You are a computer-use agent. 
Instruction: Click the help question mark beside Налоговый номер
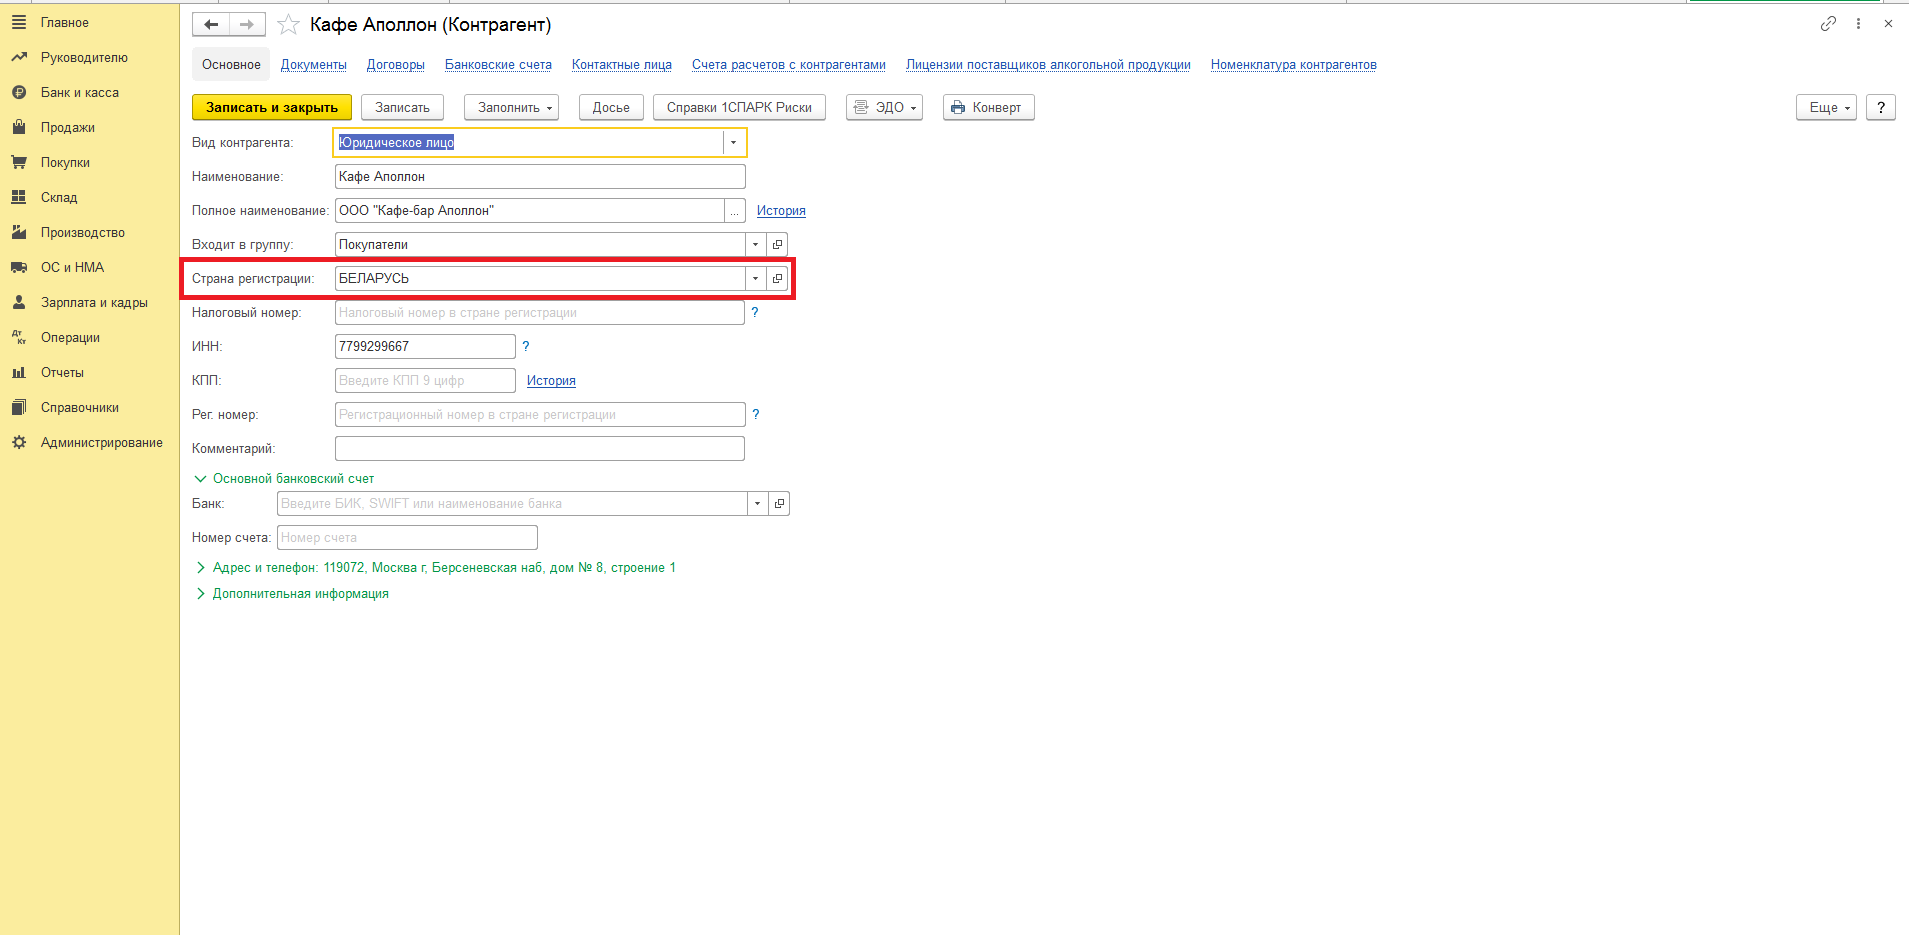pos(755,312)
